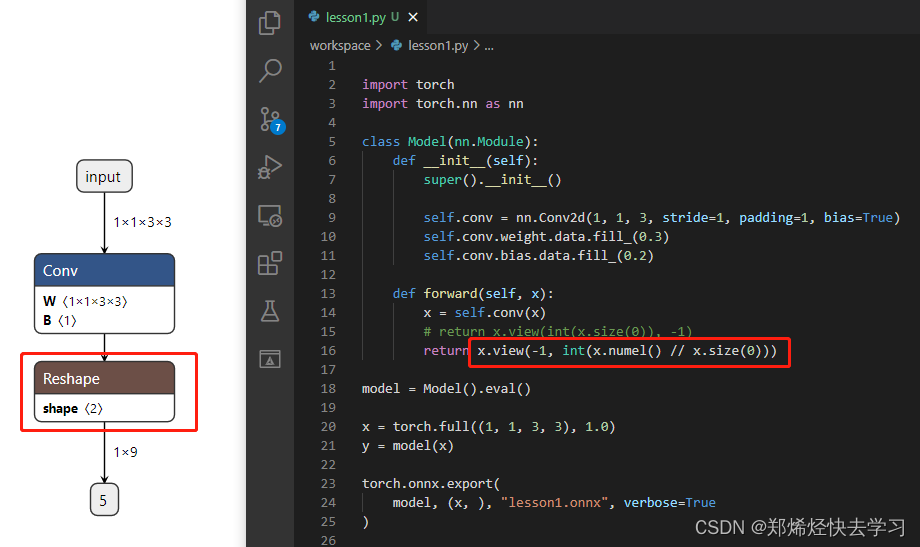Image resolution: width=920 pixels, height=547 pixels.
Task: Open the Explorer view in activity bar
Action: point(270,23)
